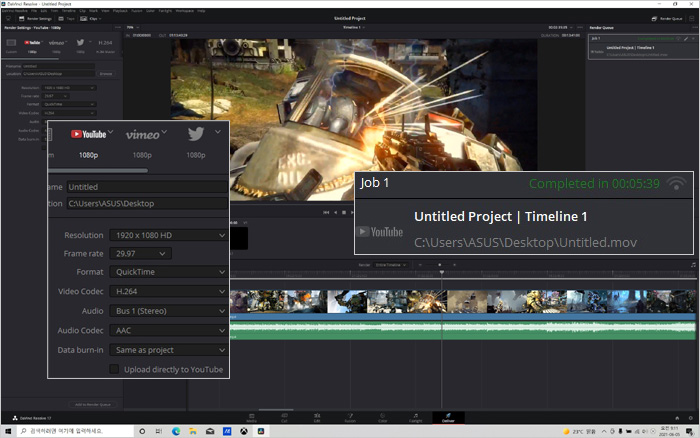The image size is (700, 438).
Task: Open the Render Entire Timeline range dropdown
Action: tap(391, 265)
